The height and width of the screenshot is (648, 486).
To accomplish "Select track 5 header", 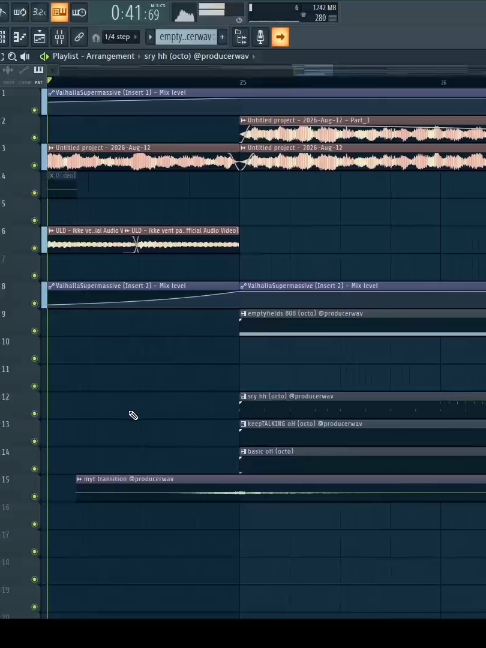I will point(20,212).
